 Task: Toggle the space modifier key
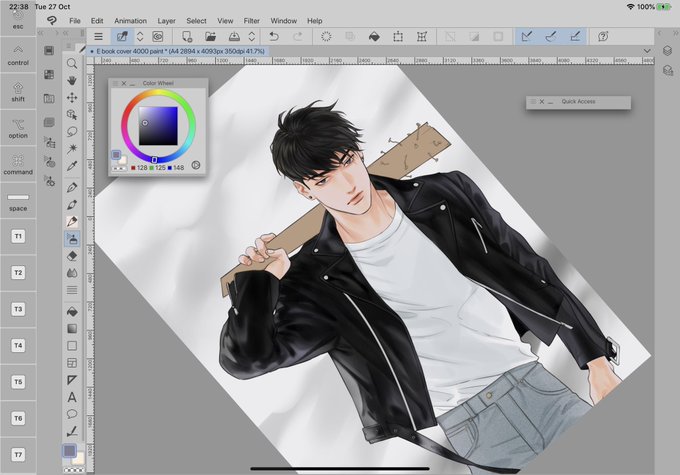[18, 201]
